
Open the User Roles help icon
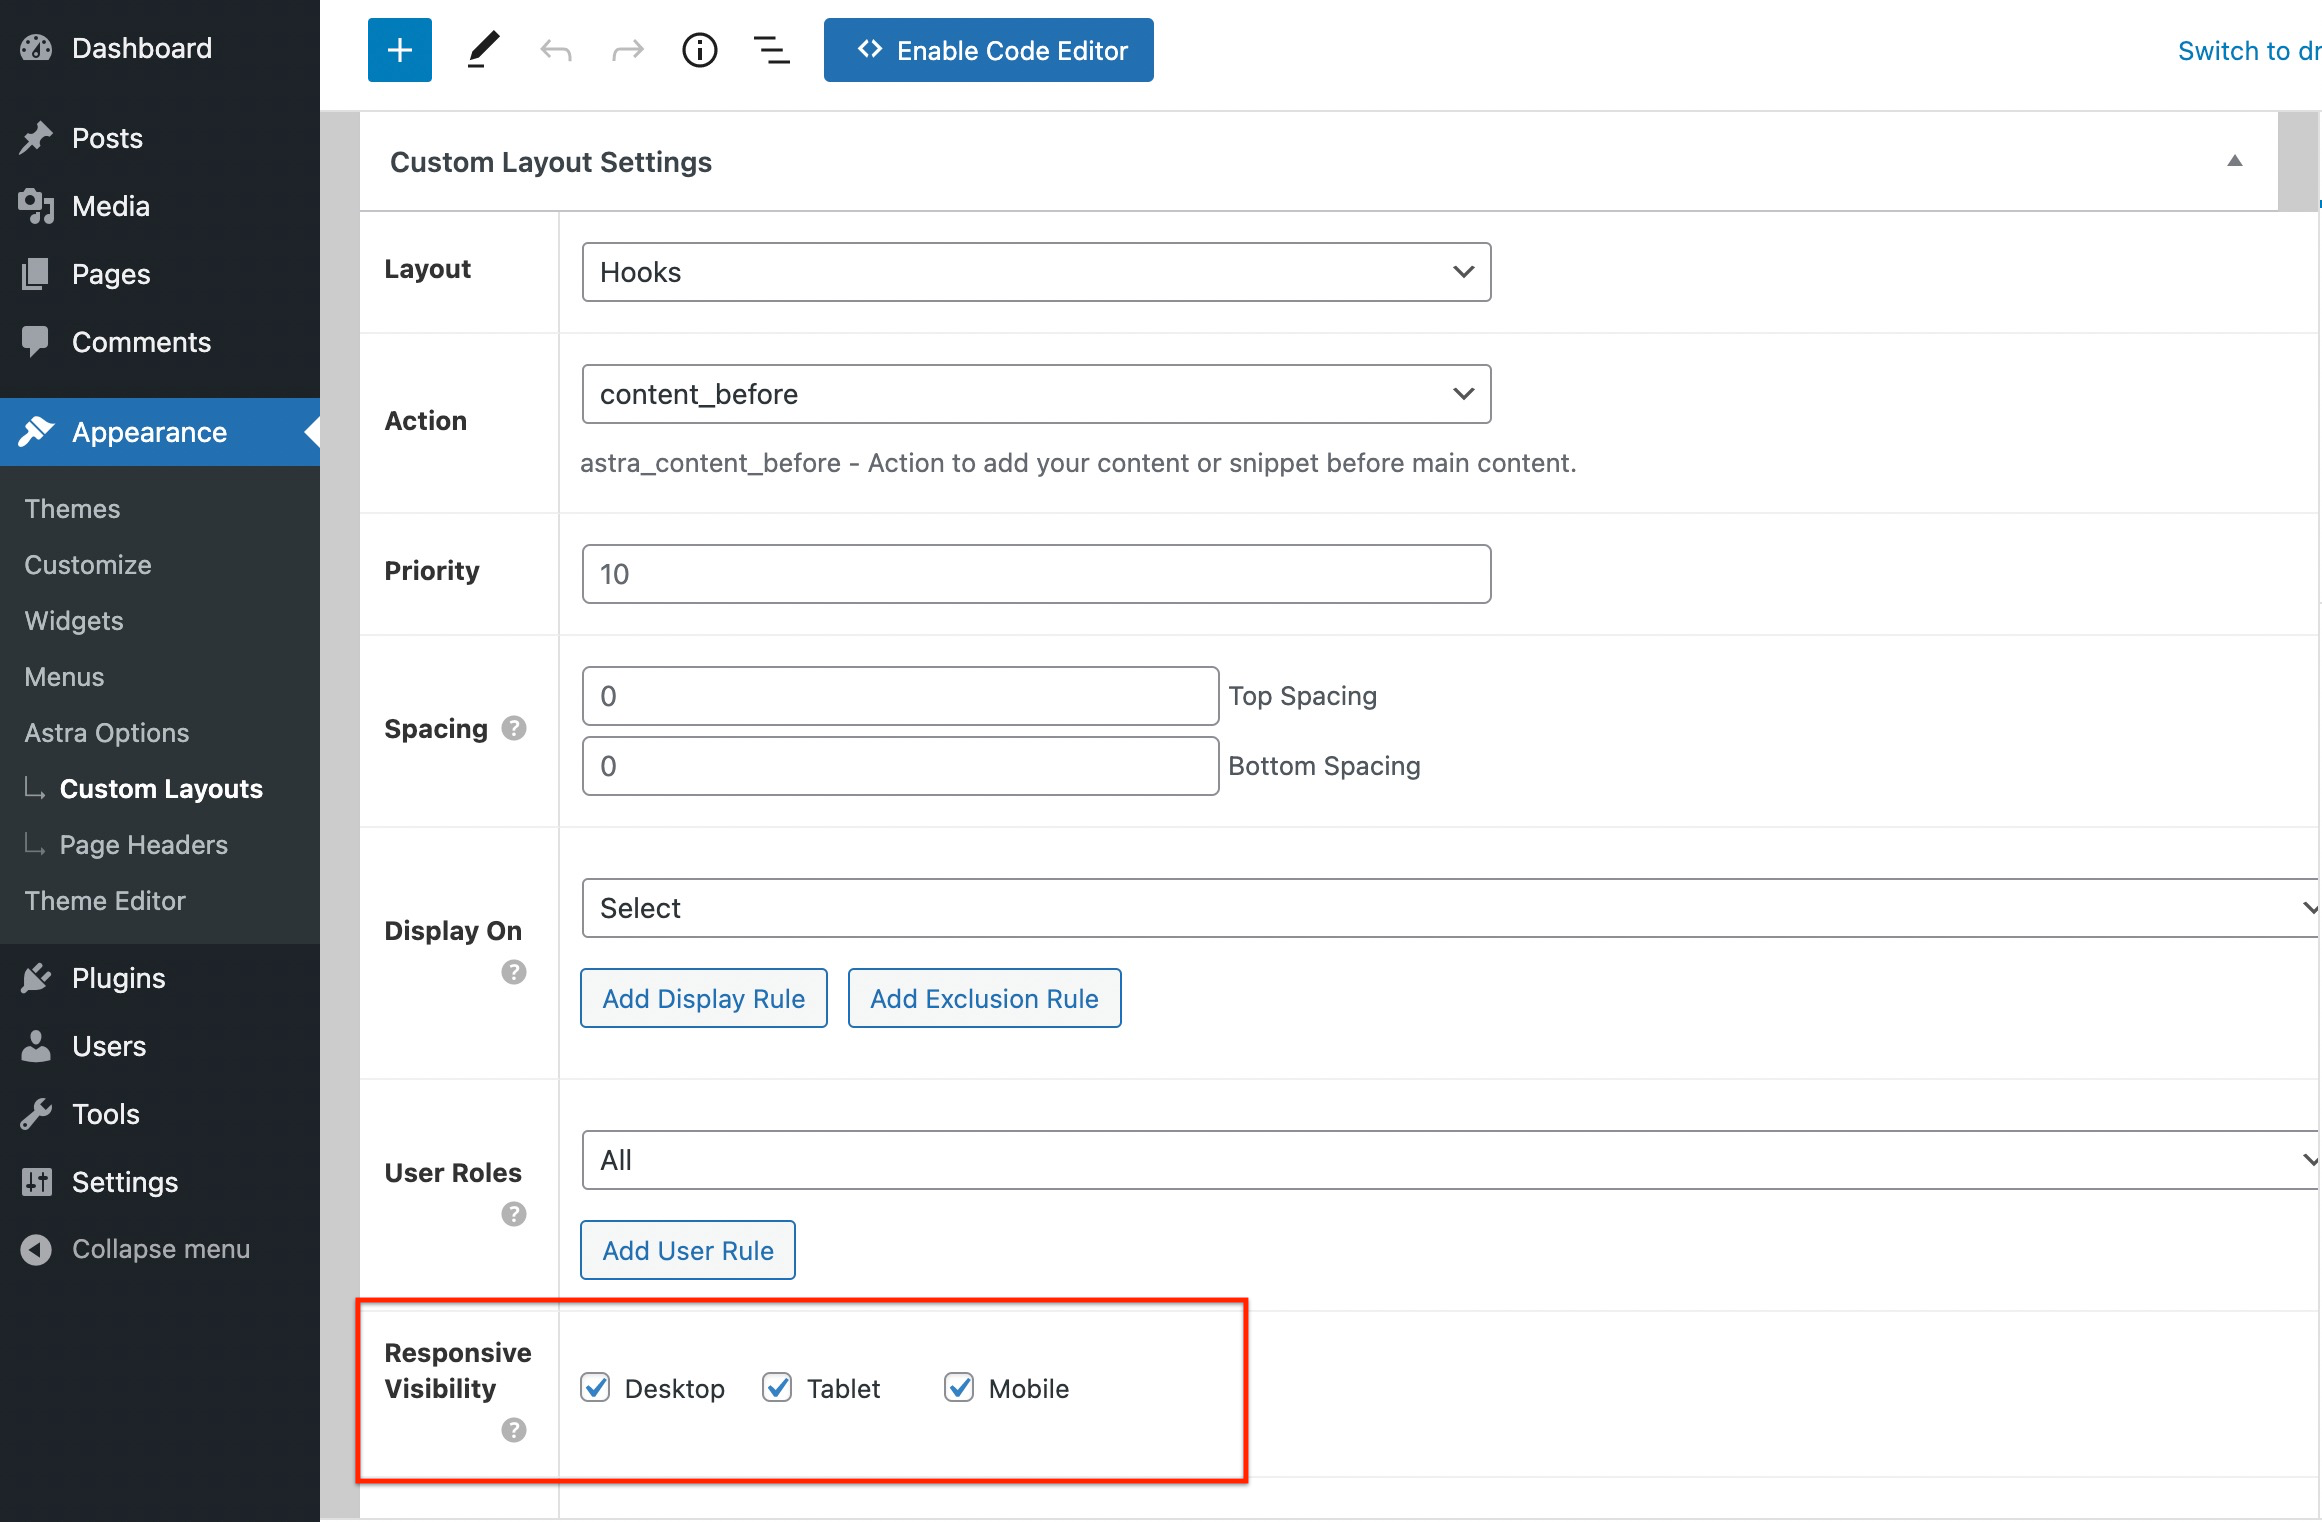click(x=514, y=1214)
